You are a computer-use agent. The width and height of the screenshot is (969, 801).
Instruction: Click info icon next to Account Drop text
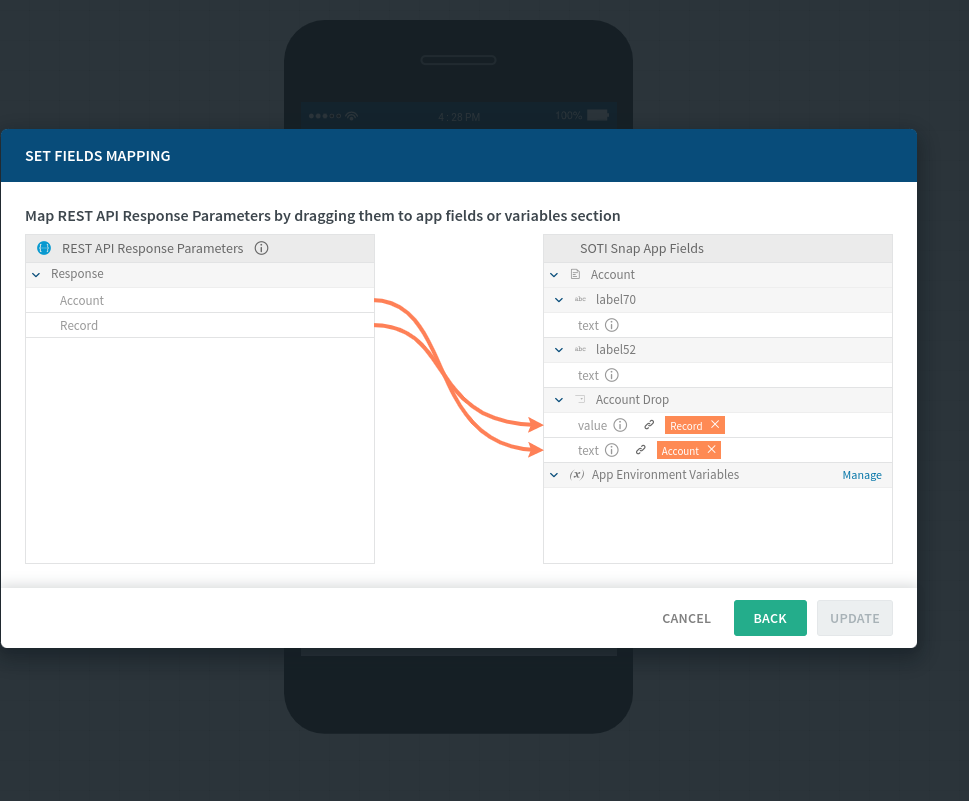click(612, 450)
